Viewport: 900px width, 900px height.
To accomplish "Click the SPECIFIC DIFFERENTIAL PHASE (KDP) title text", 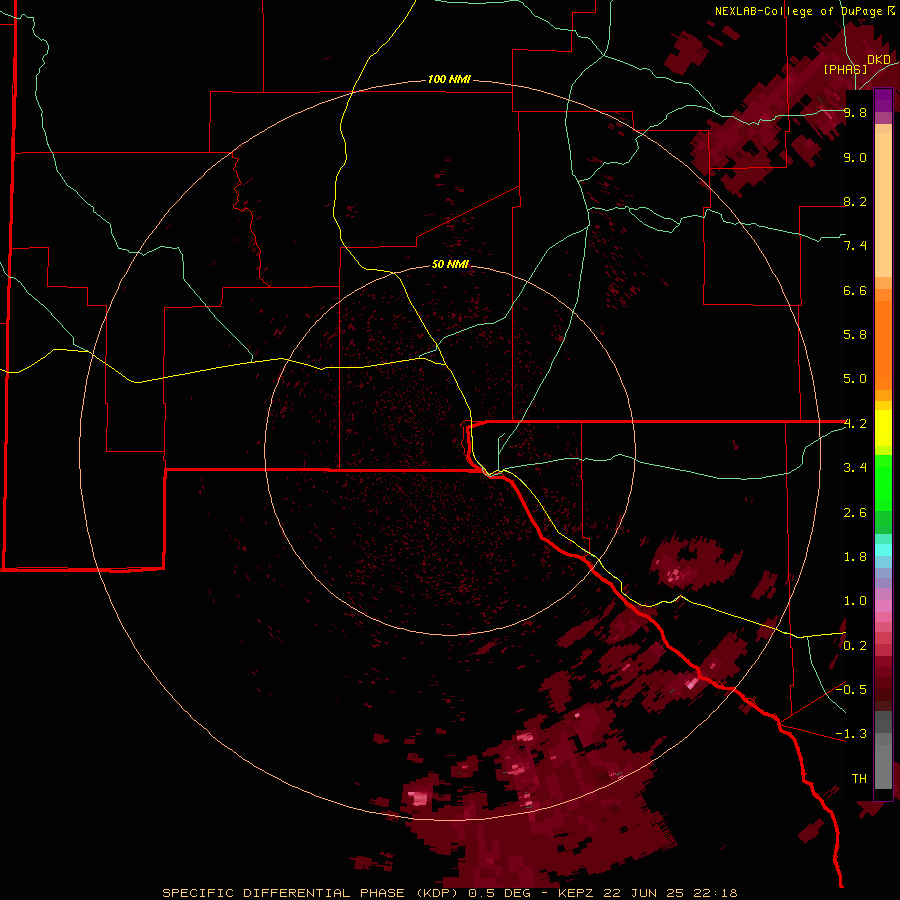I will 312,893.
